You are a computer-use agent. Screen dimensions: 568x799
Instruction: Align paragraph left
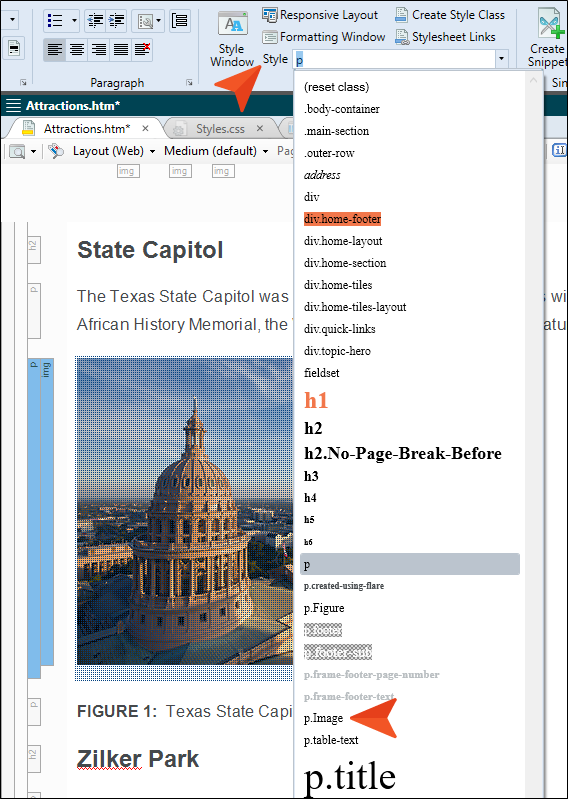click(55, 49)
